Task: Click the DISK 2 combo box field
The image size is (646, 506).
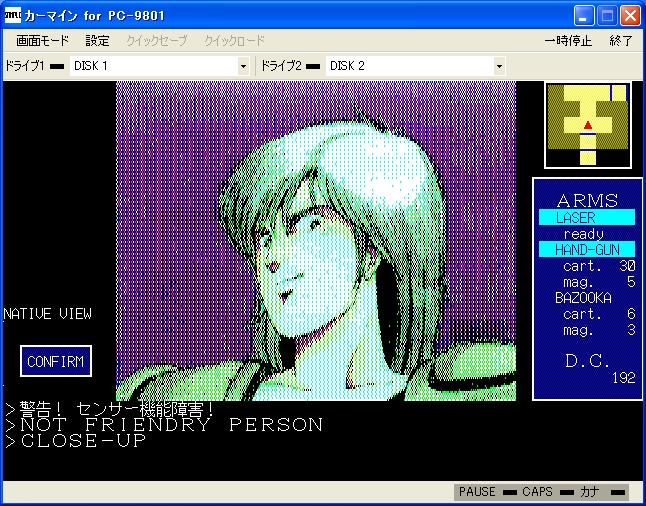Action: [416, 66]
